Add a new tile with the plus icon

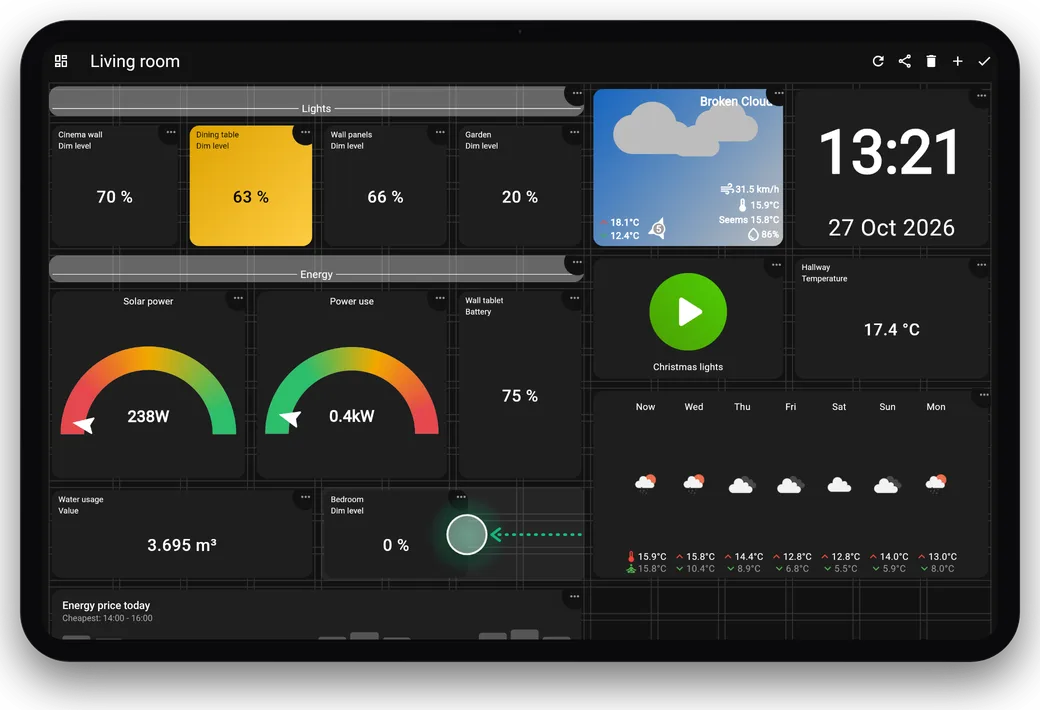[958, 61]
